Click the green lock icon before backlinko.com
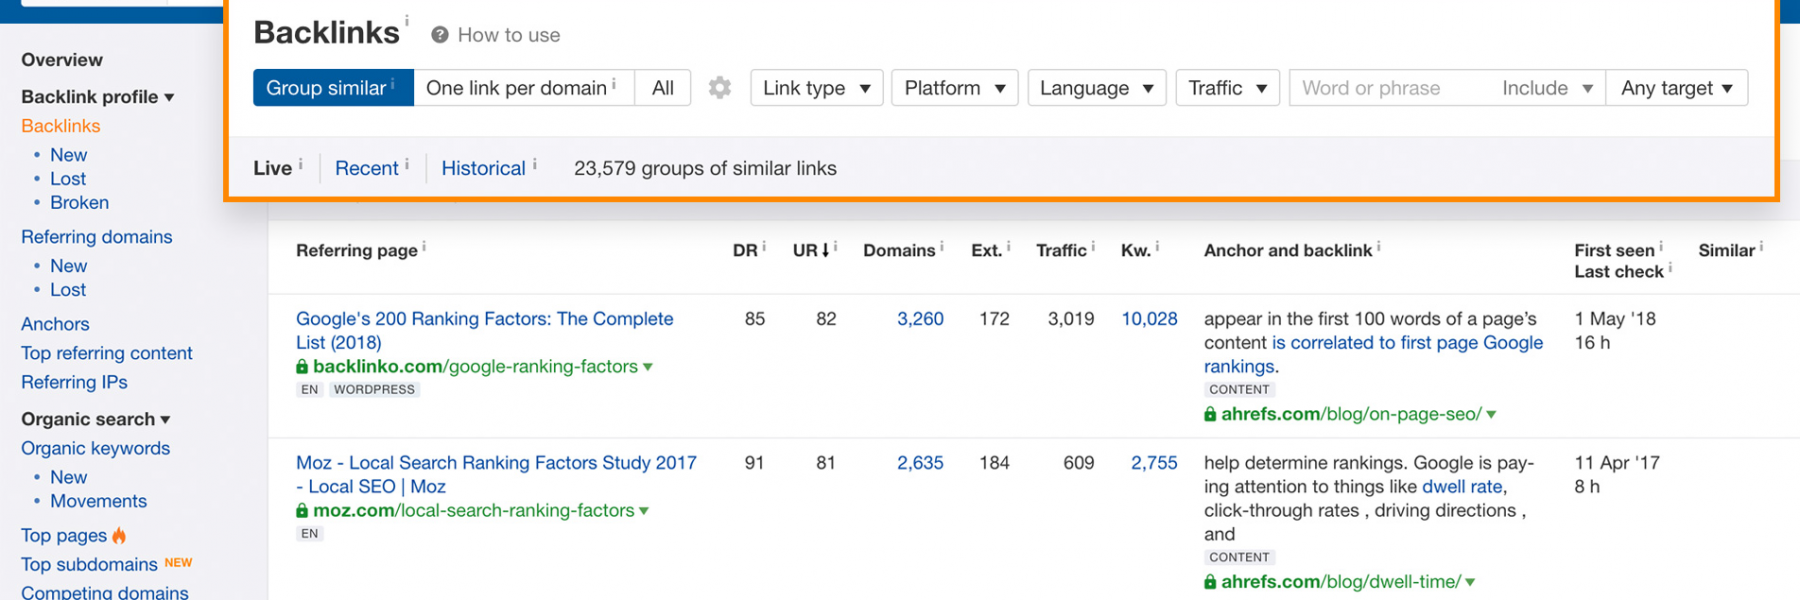This screenshot has height=600, width=1800. tap(302, 367)
